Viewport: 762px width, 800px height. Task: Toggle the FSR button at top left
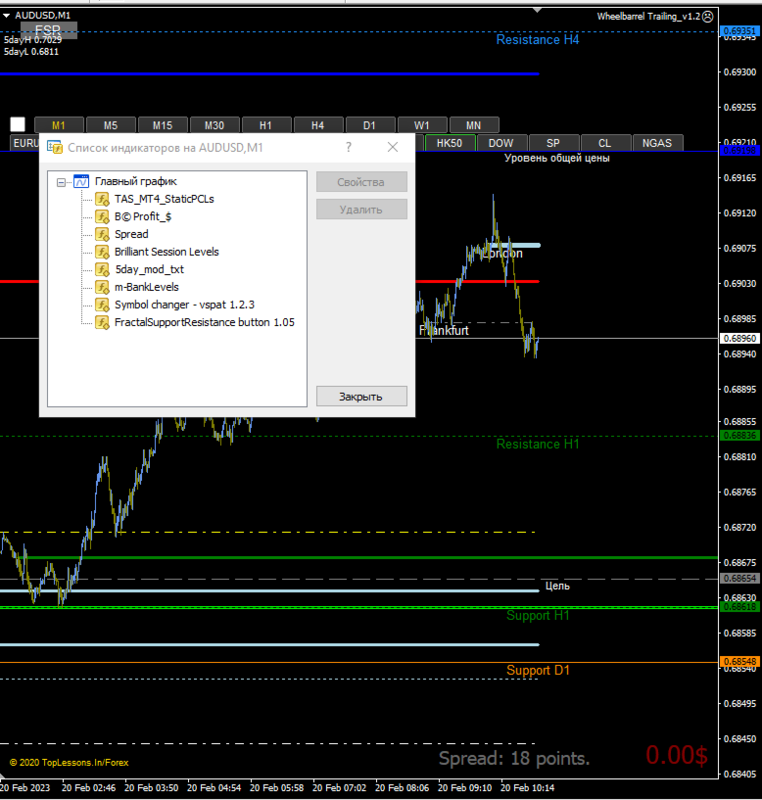pyautogui.click(x=48, y=30)
